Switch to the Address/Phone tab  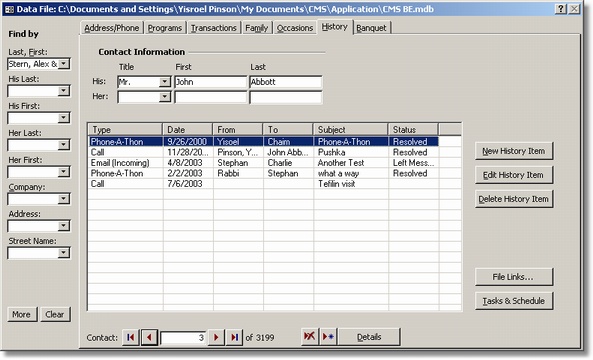click(112, 28)
